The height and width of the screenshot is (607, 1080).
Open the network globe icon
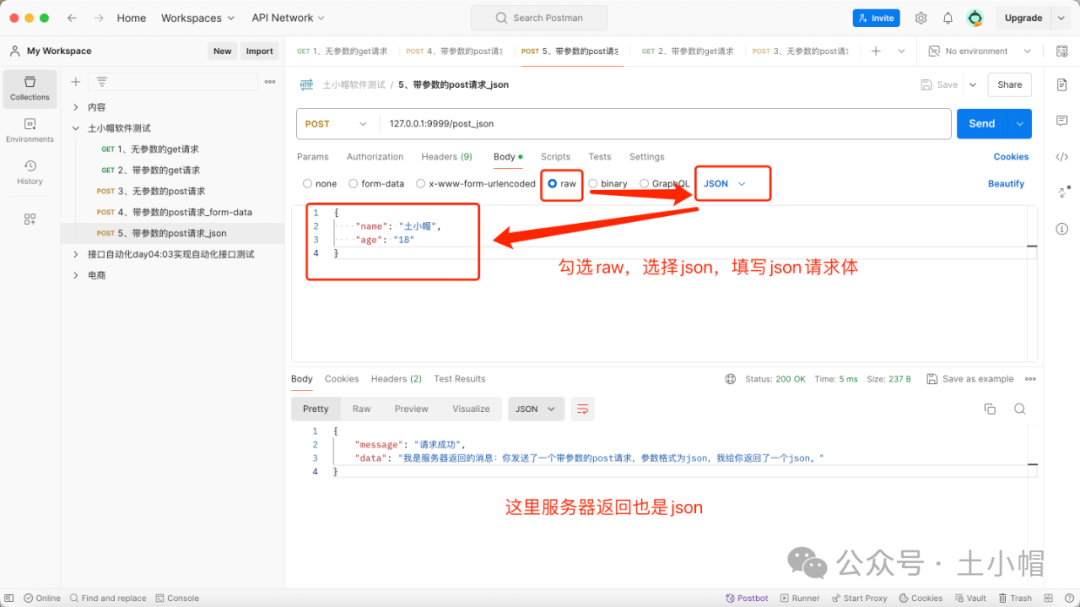[x=730, y=379]
